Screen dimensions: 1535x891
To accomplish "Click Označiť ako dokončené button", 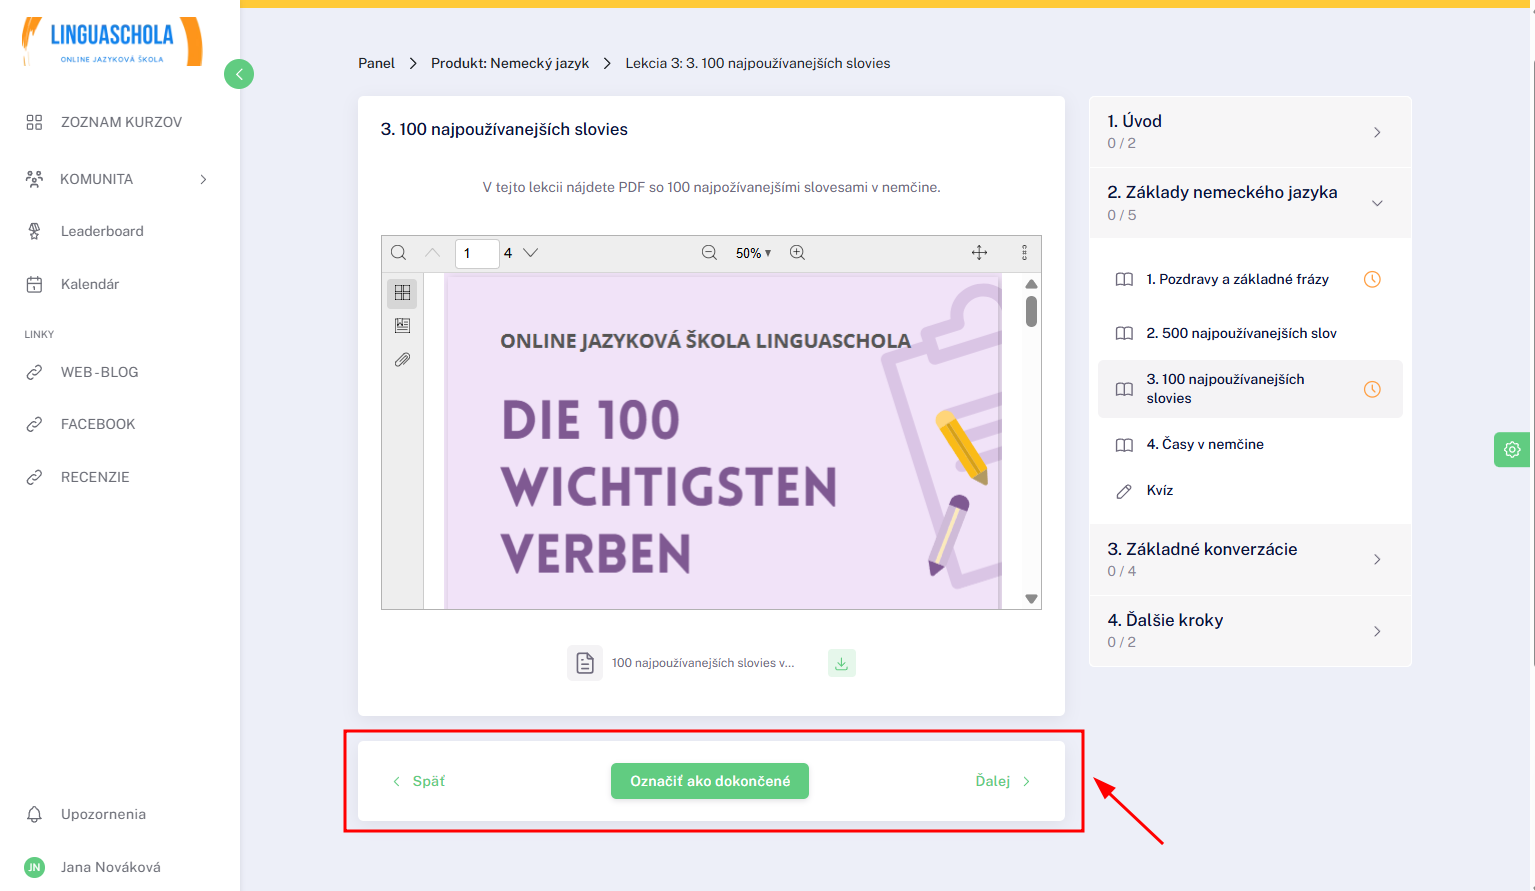I will tap(710, 781).
